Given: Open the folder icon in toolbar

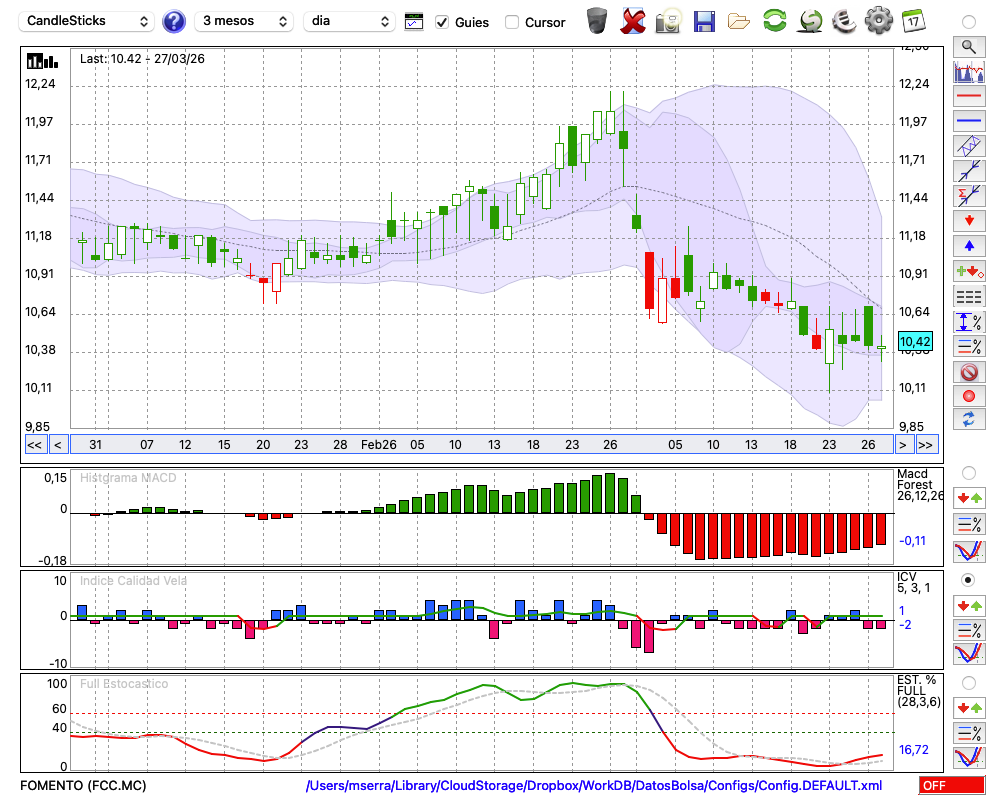Looking at the screenshot, I should 739,22.
